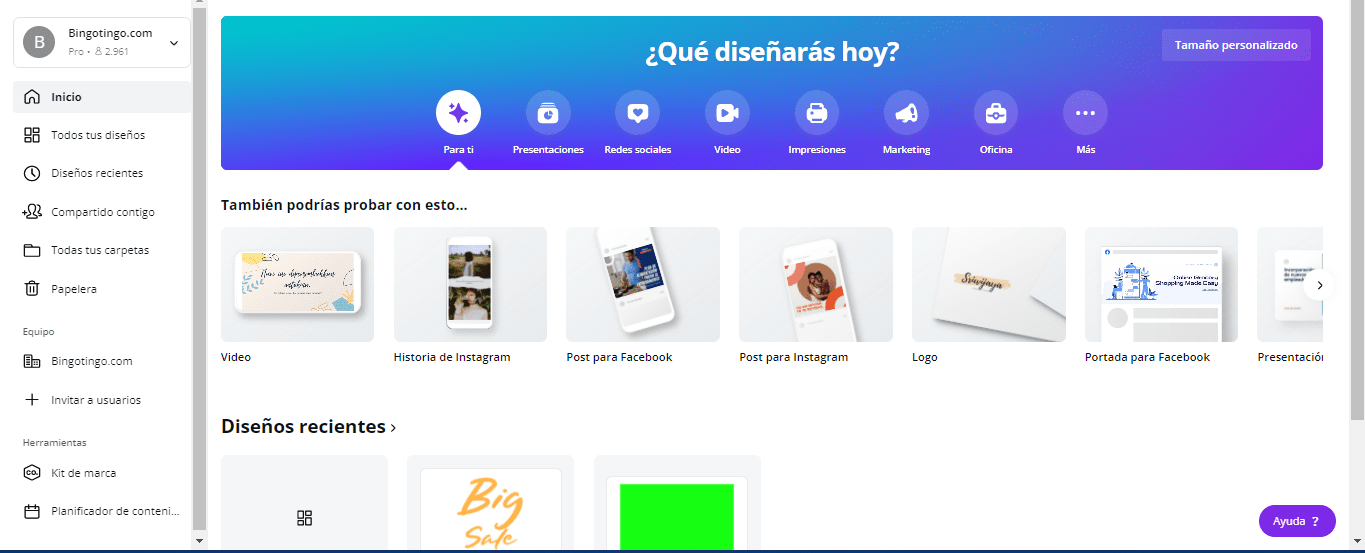1365x553 pixels.
Task: Click the Historia de Instagram caption
Action: [452, 357]
